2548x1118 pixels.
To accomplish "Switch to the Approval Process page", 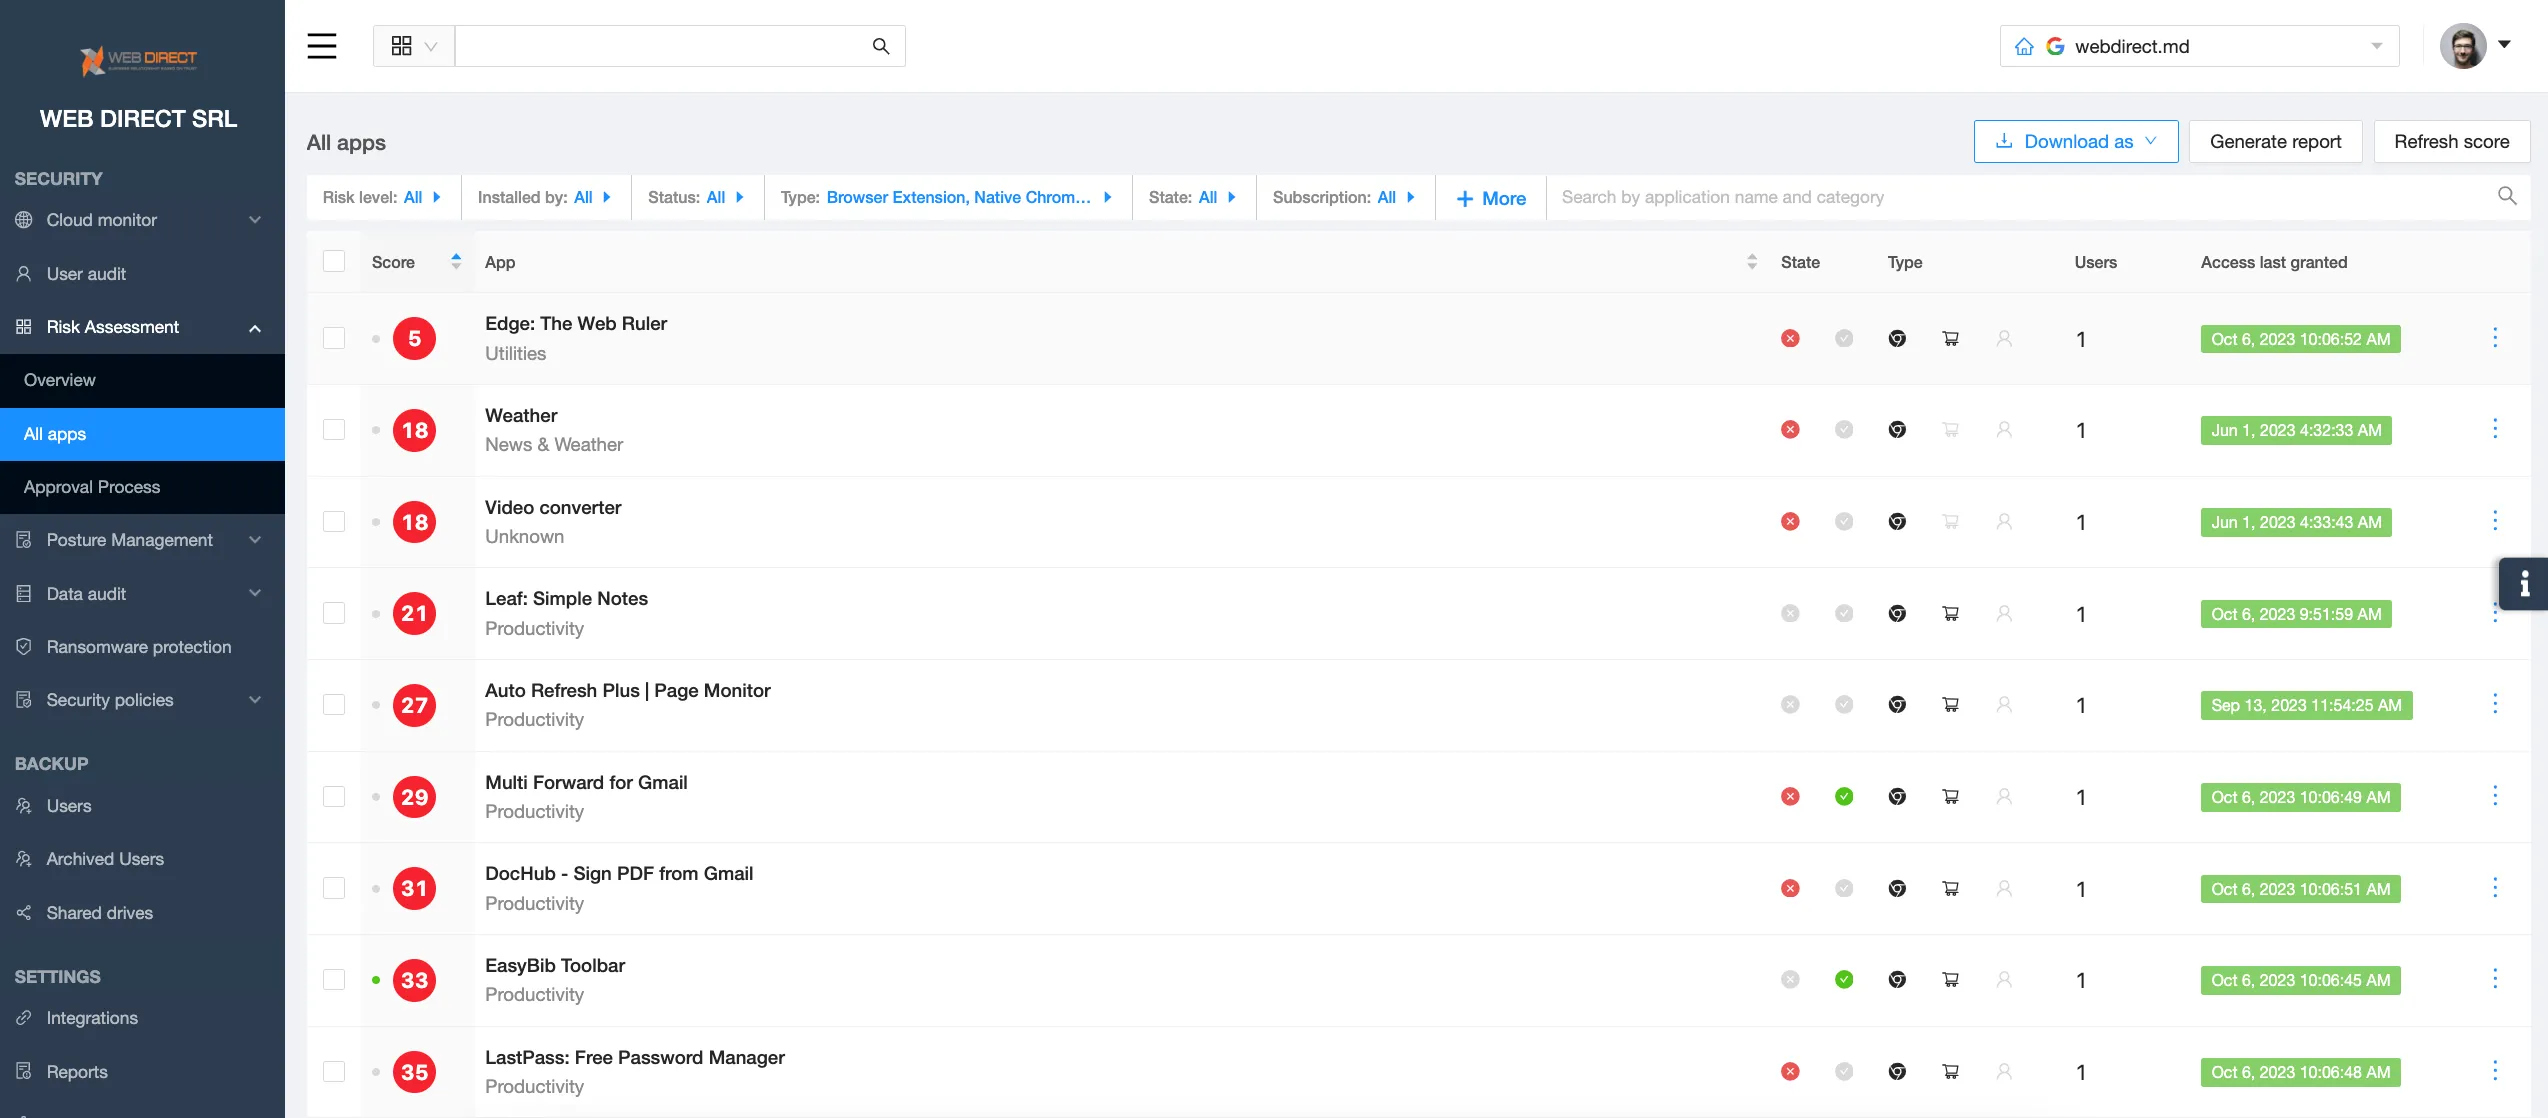I will (92, 487).
